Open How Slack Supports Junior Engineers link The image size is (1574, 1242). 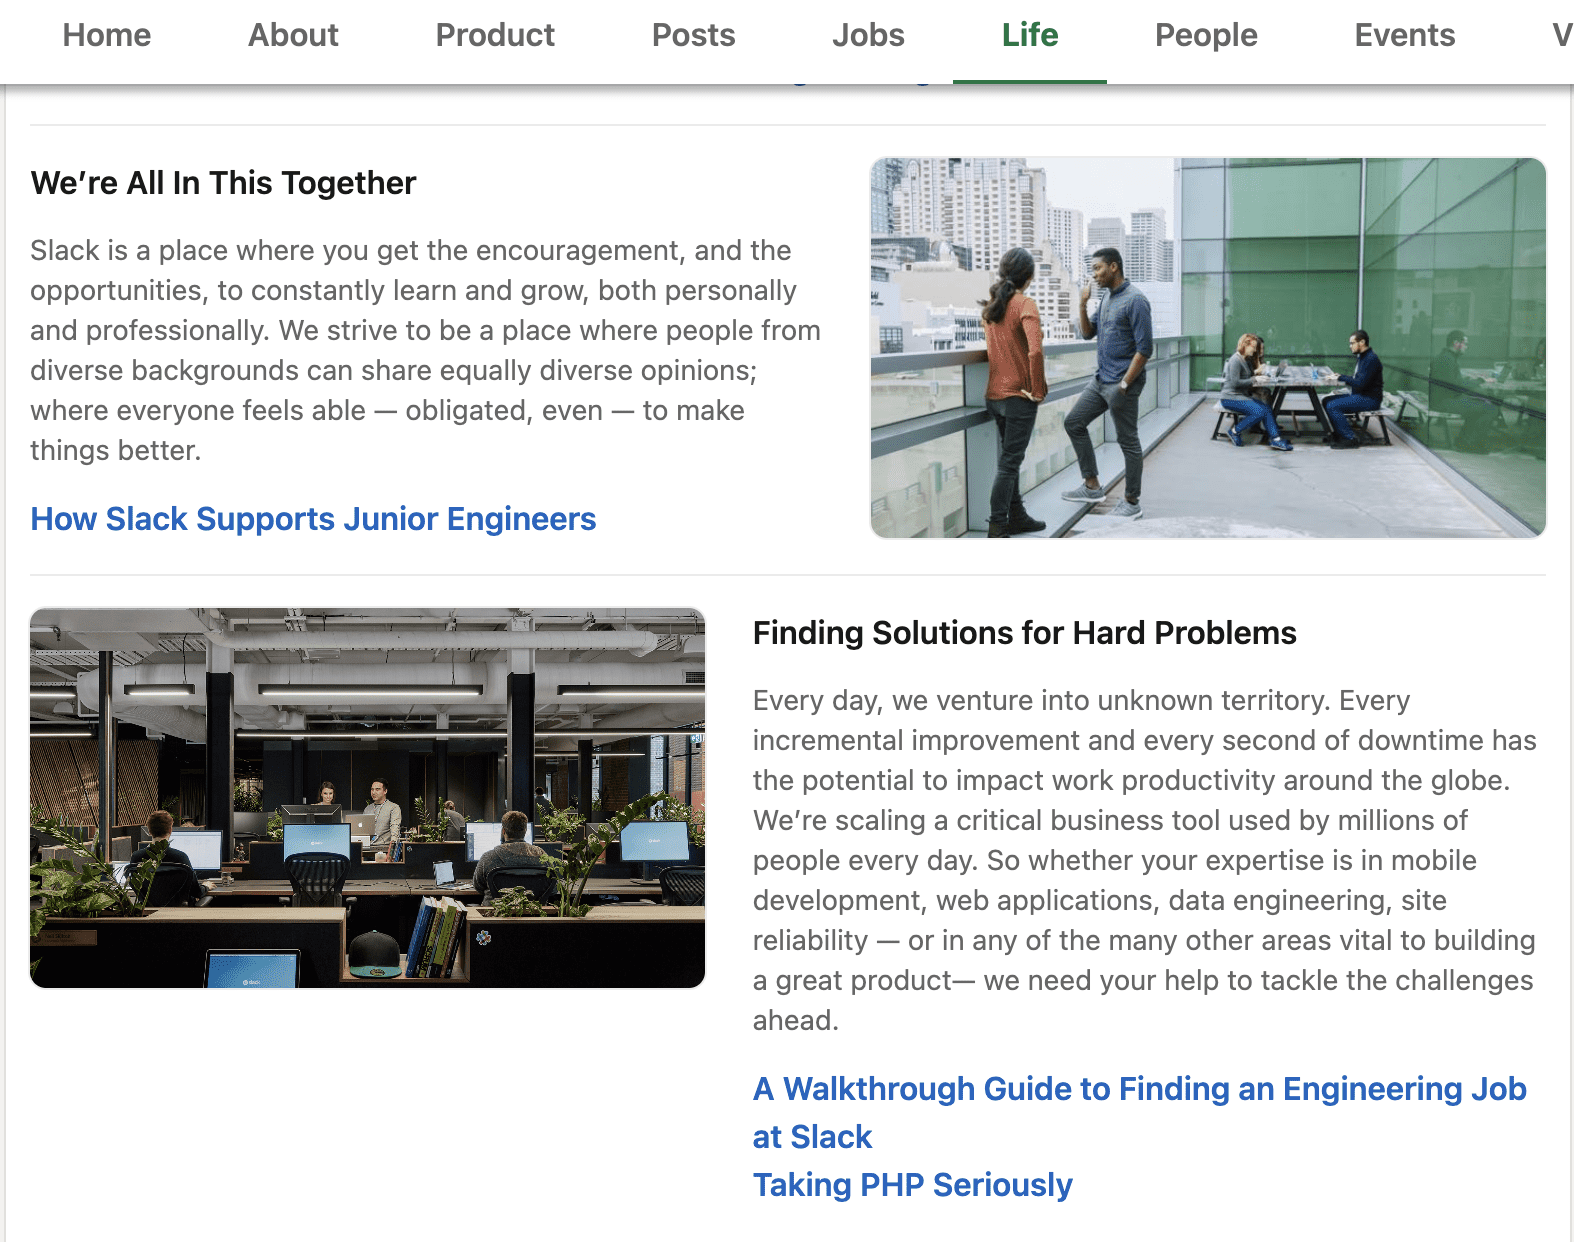click(x=313, y=519)
